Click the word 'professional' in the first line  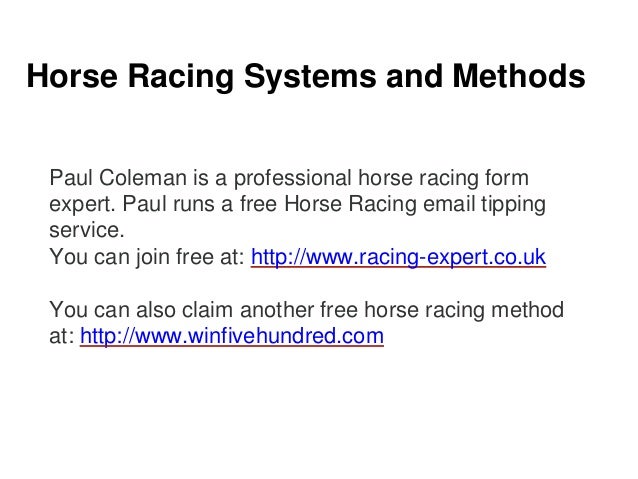pyautogui.click(x=292, y=179)
